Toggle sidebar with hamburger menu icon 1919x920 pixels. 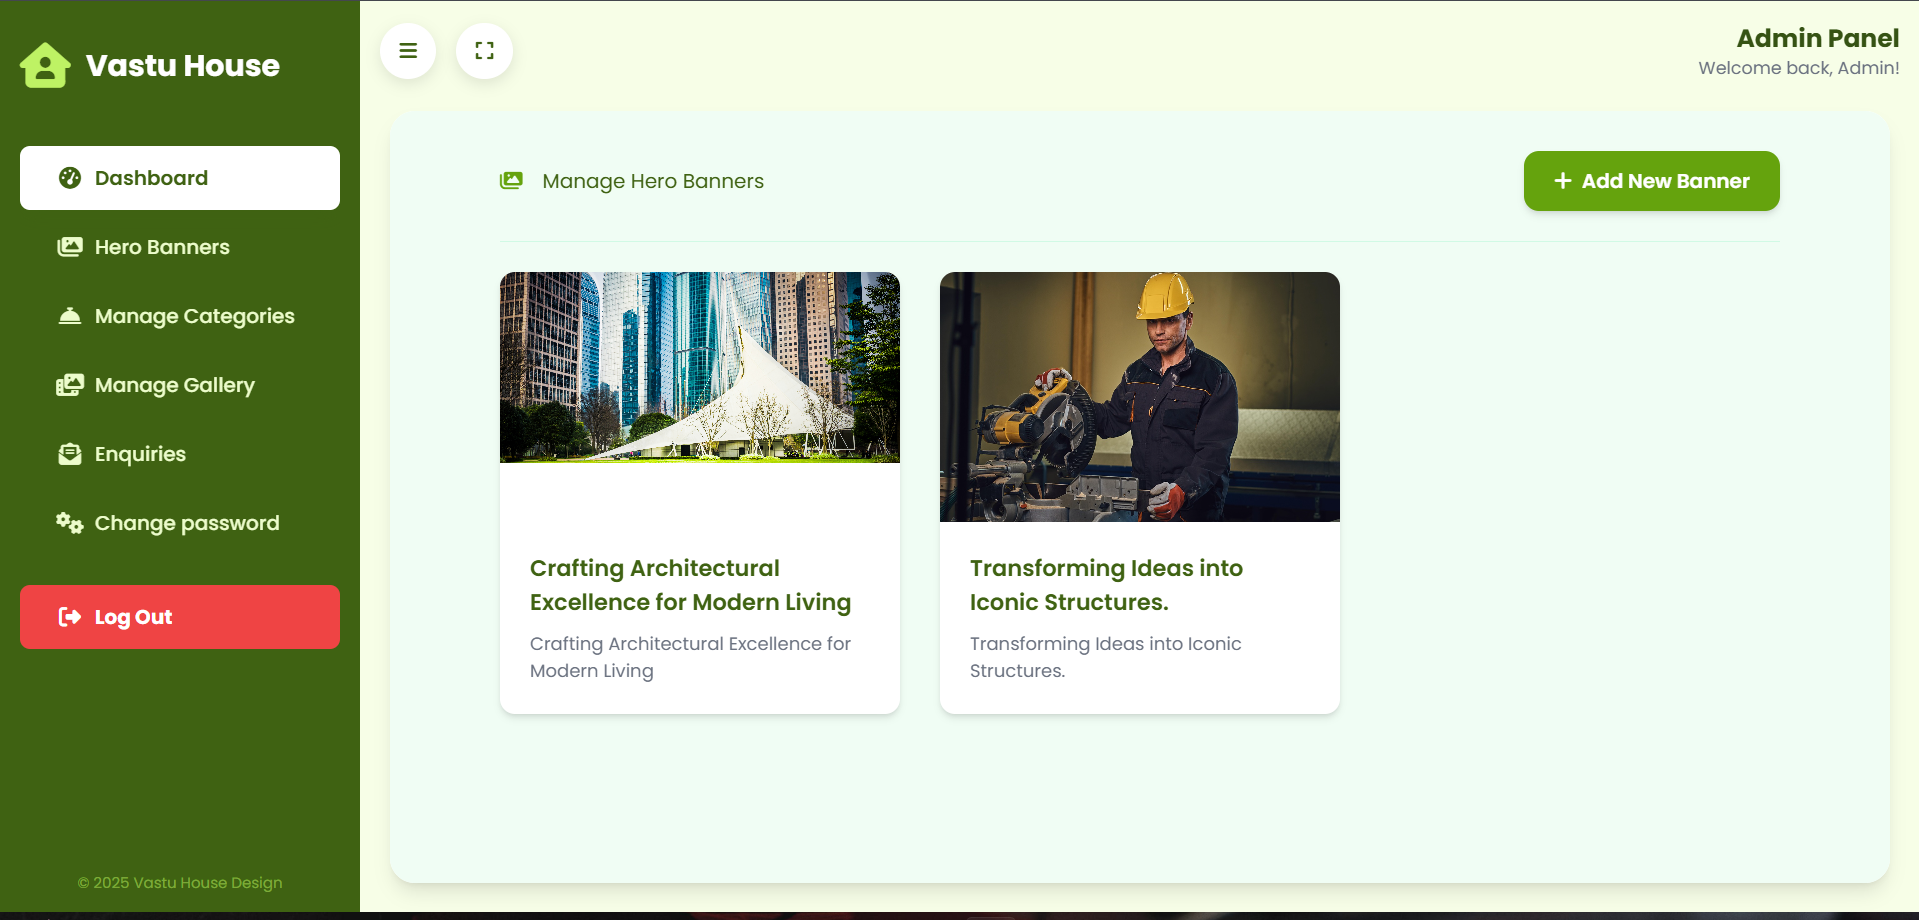408,51
